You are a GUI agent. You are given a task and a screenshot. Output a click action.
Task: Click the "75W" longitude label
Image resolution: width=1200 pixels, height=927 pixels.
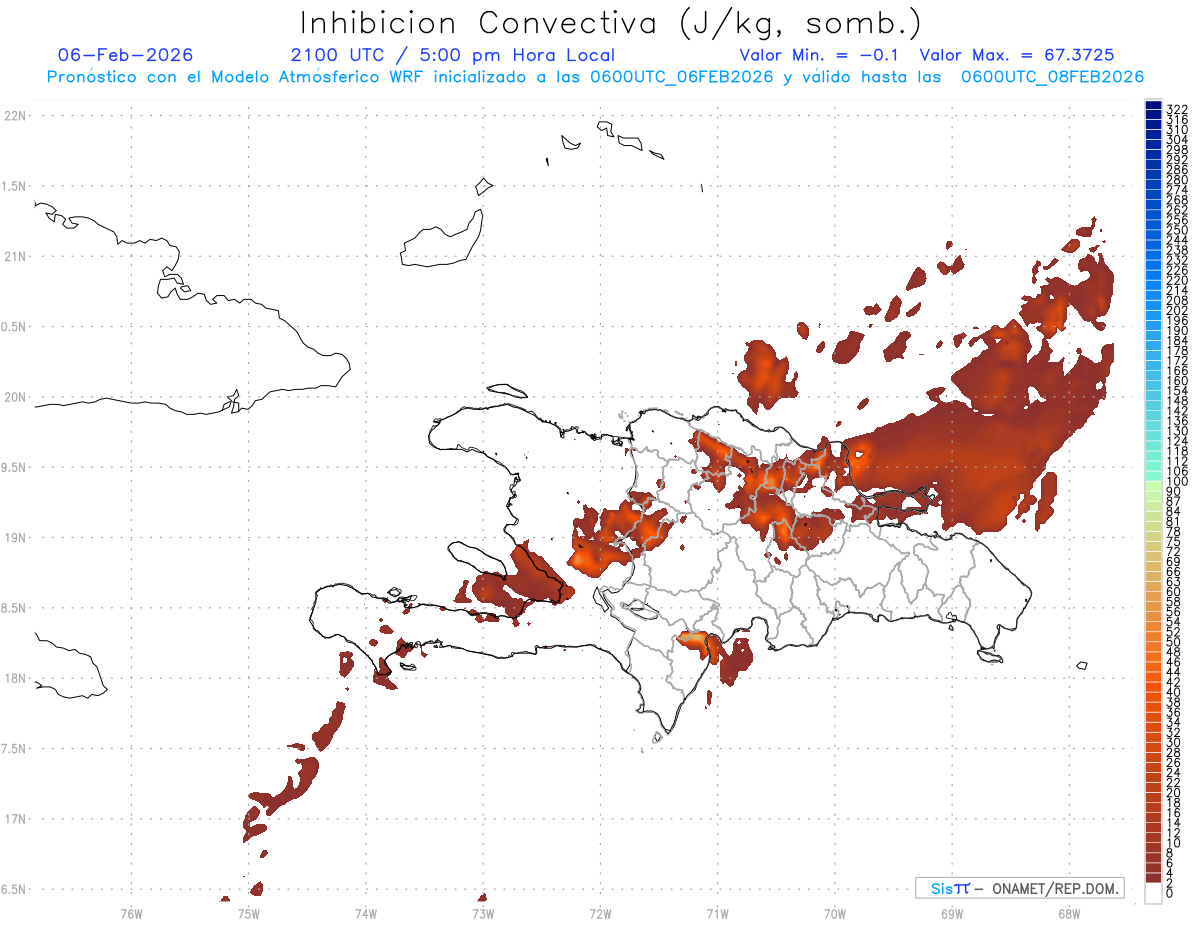249,913
